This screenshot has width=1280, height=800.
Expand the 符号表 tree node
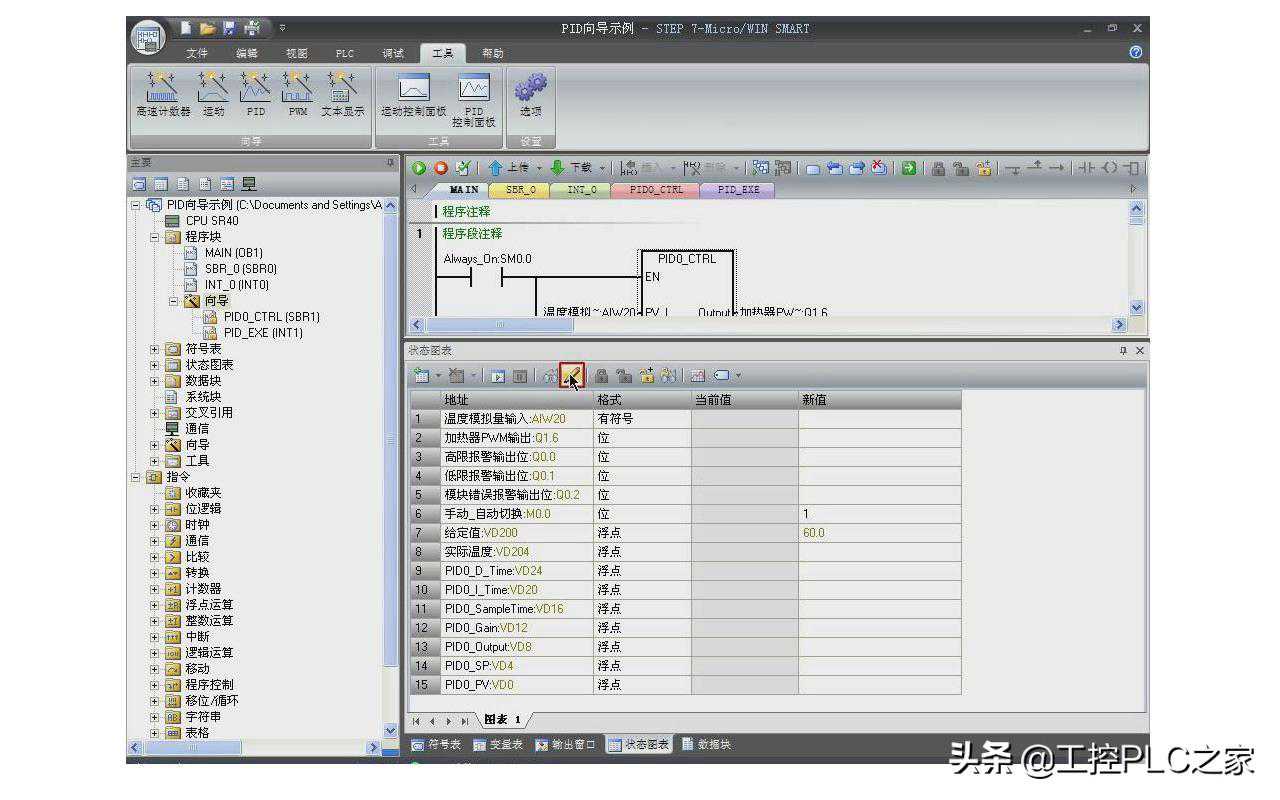(x=155, y=349)
